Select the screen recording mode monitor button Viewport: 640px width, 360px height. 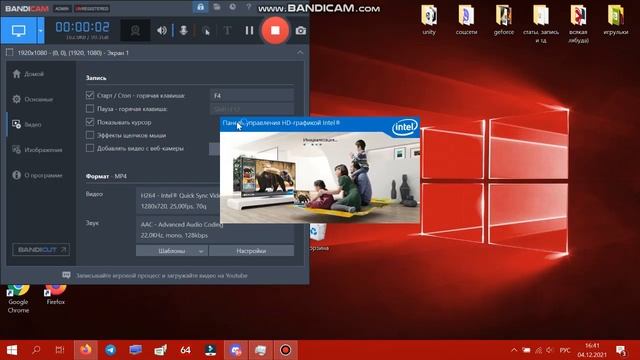tap(19, 31)
